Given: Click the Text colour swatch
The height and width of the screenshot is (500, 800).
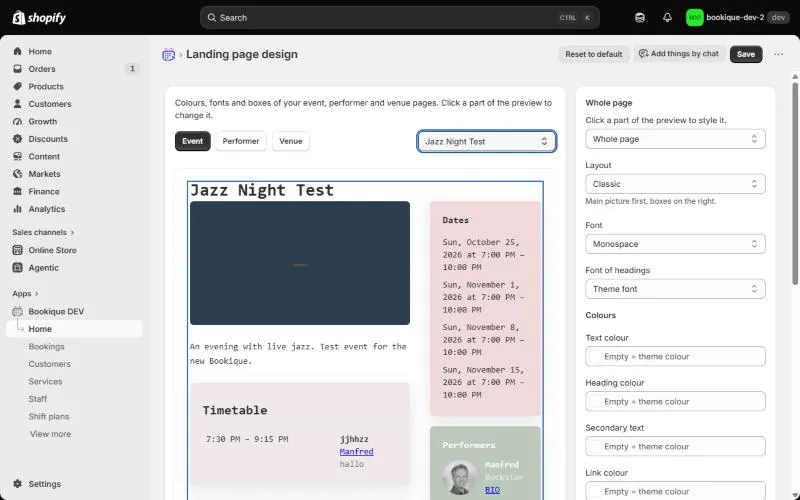Looking at the screenshot, I should point(595,357).
